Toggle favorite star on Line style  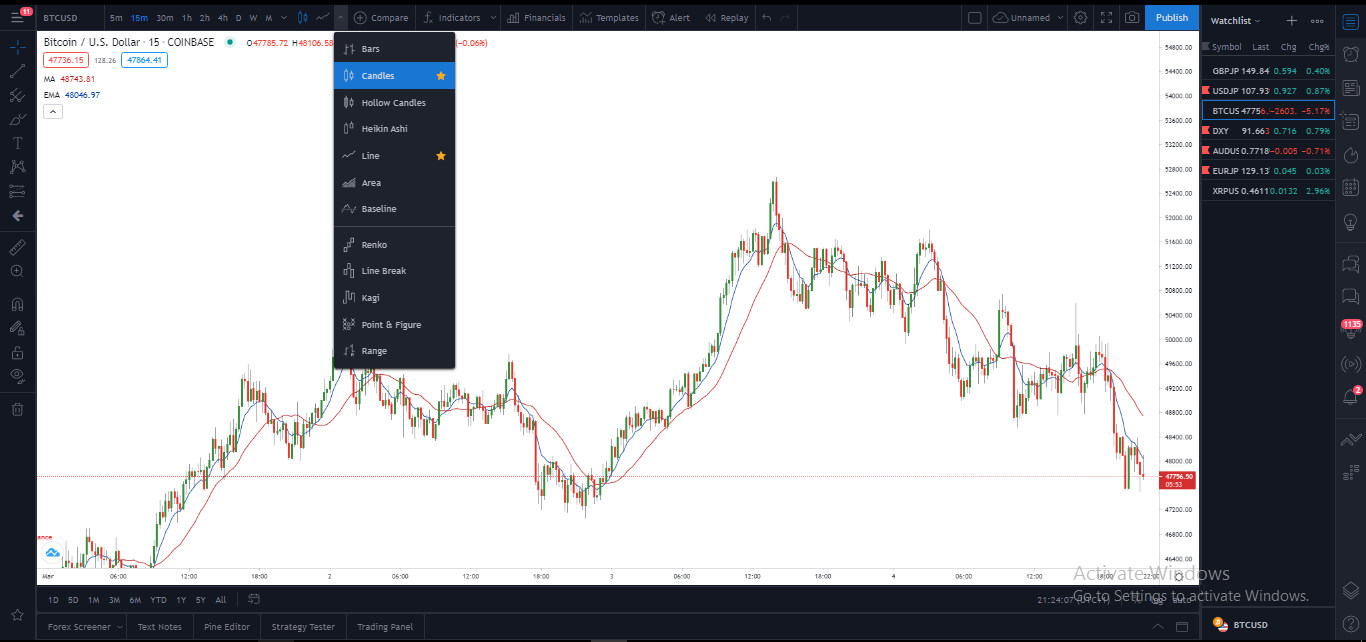[441, 156]
